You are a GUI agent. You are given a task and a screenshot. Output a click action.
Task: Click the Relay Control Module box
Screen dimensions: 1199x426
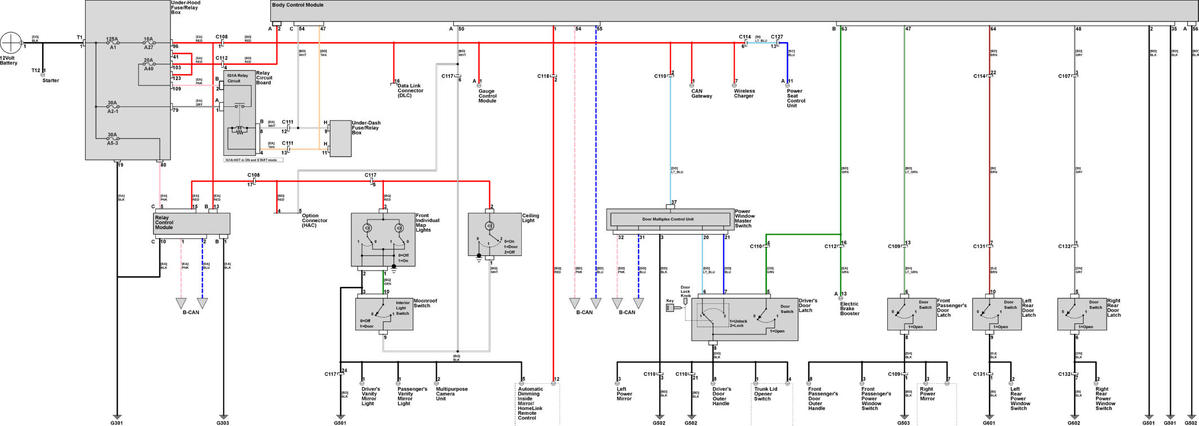[x=192, y=223]
